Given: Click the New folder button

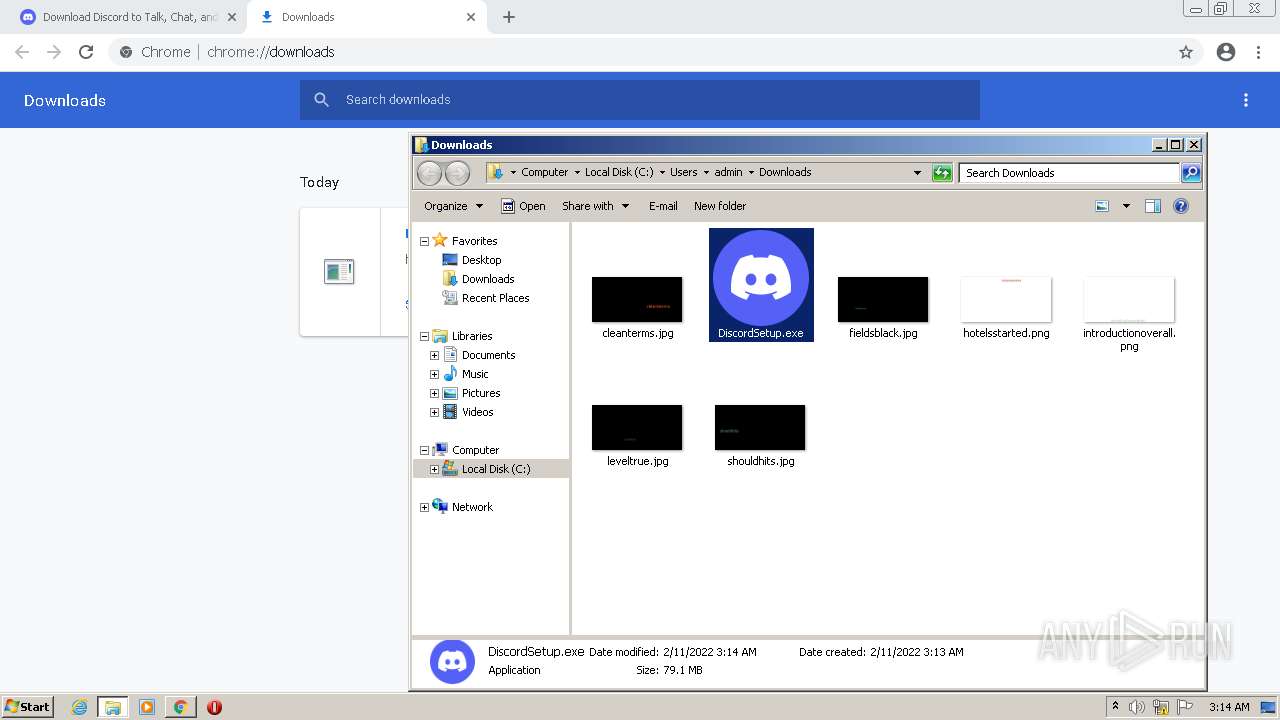Looking at the screenshot, I should coord(720,206).
